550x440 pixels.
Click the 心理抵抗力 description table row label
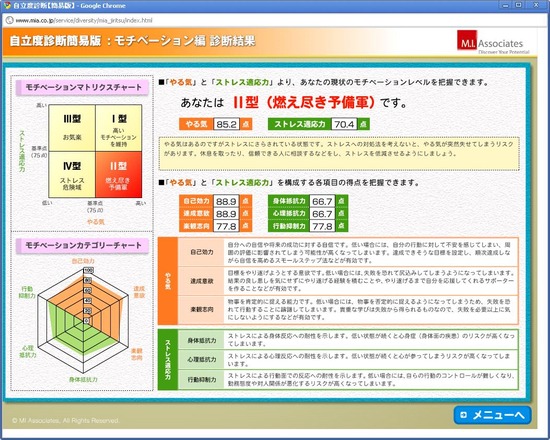pos(201,360)
